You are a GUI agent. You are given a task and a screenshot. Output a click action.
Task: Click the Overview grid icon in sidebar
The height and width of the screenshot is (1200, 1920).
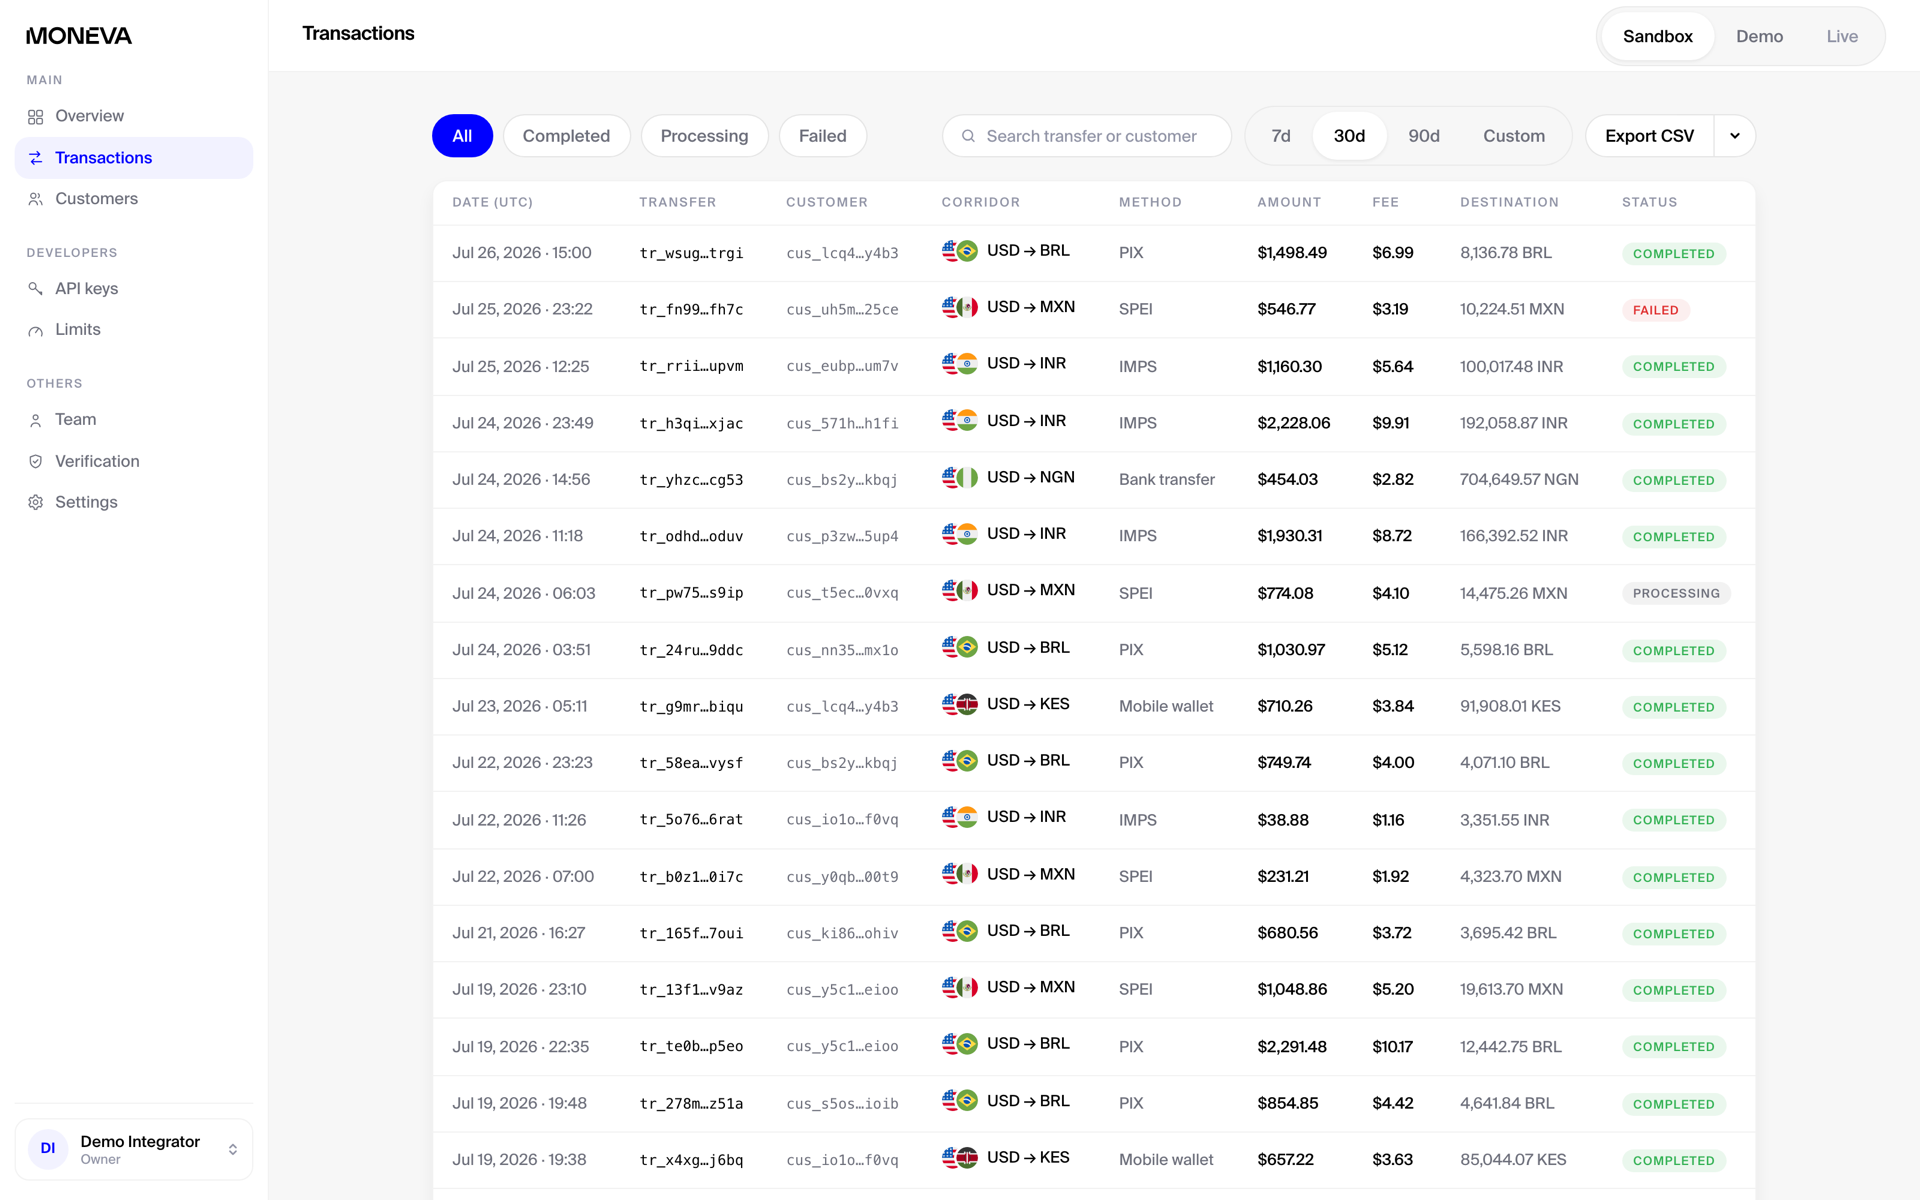(36, 117)
